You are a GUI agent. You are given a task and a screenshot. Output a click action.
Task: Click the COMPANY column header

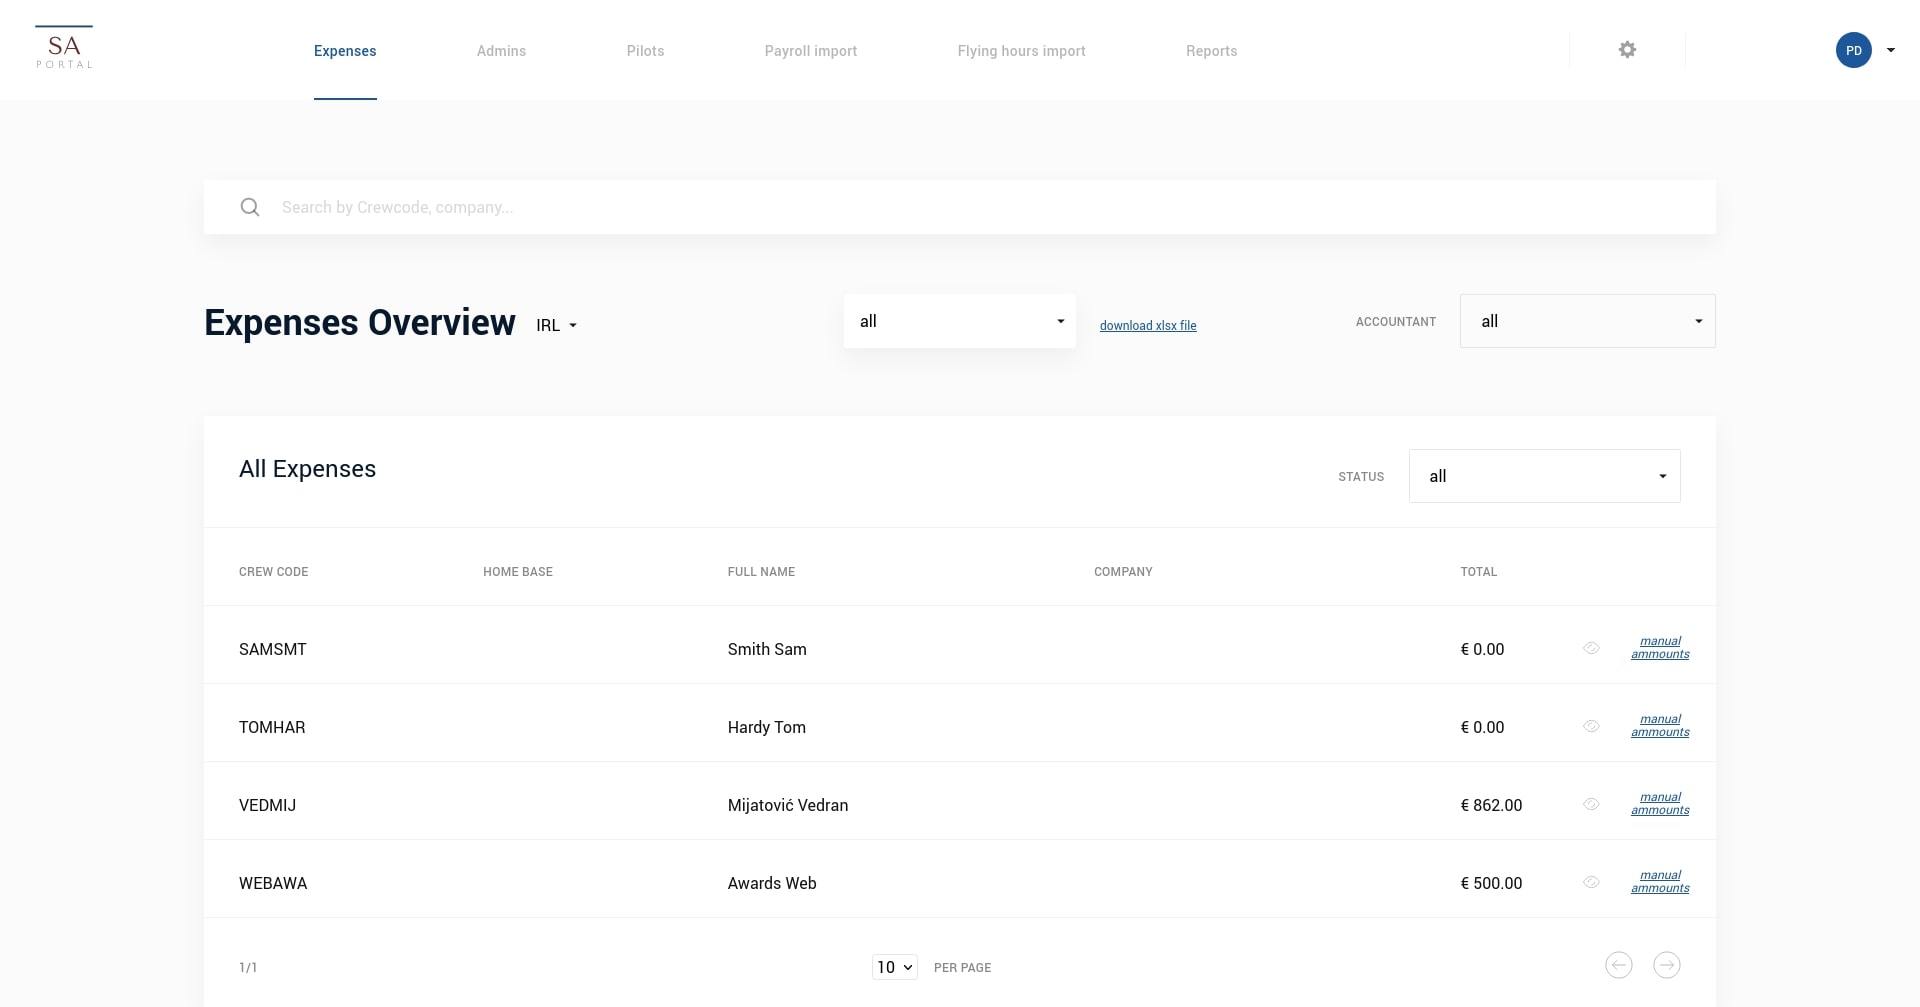click(1123, 572)
